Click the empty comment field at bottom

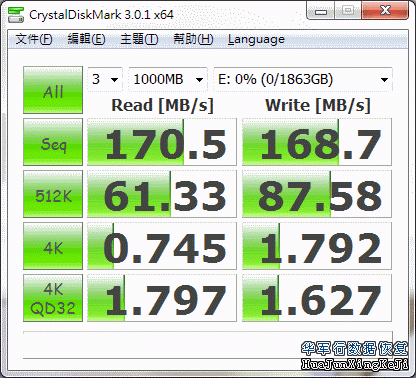tap(208, 345)
